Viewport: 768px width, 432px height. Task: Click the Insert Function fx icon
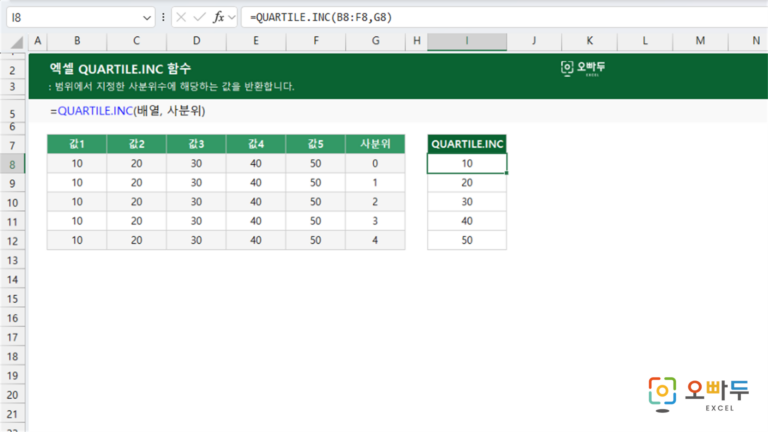tap(218, 18)
